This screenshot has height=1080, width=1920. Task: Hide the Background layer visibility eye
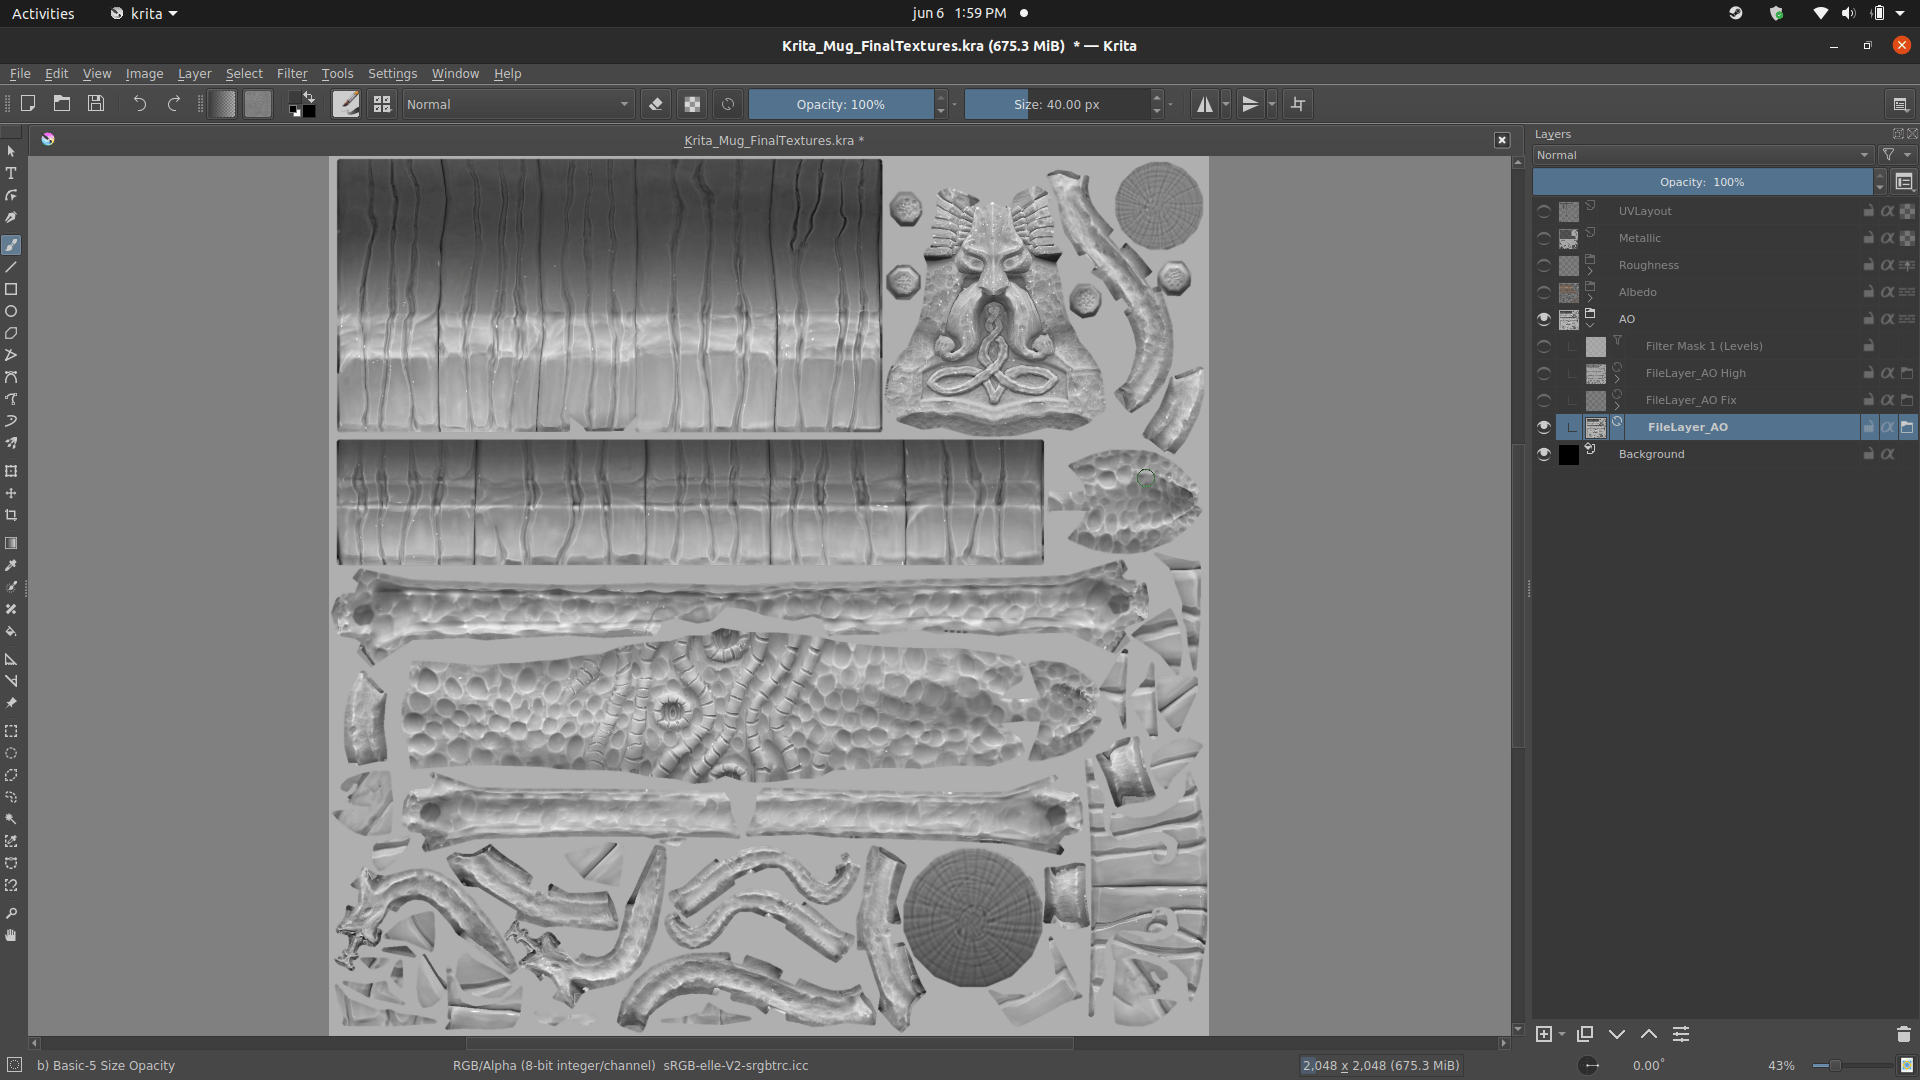1544,454
